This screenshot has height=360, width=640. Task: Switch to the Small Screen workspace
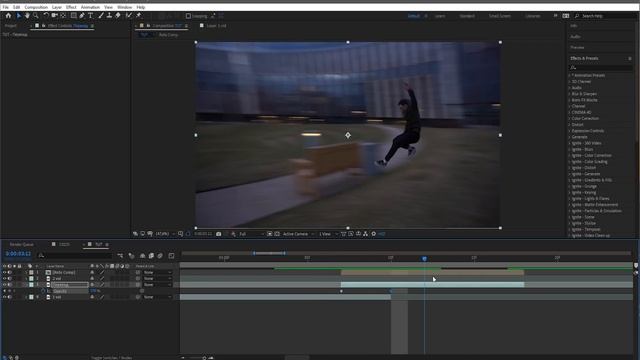(500, 16)
